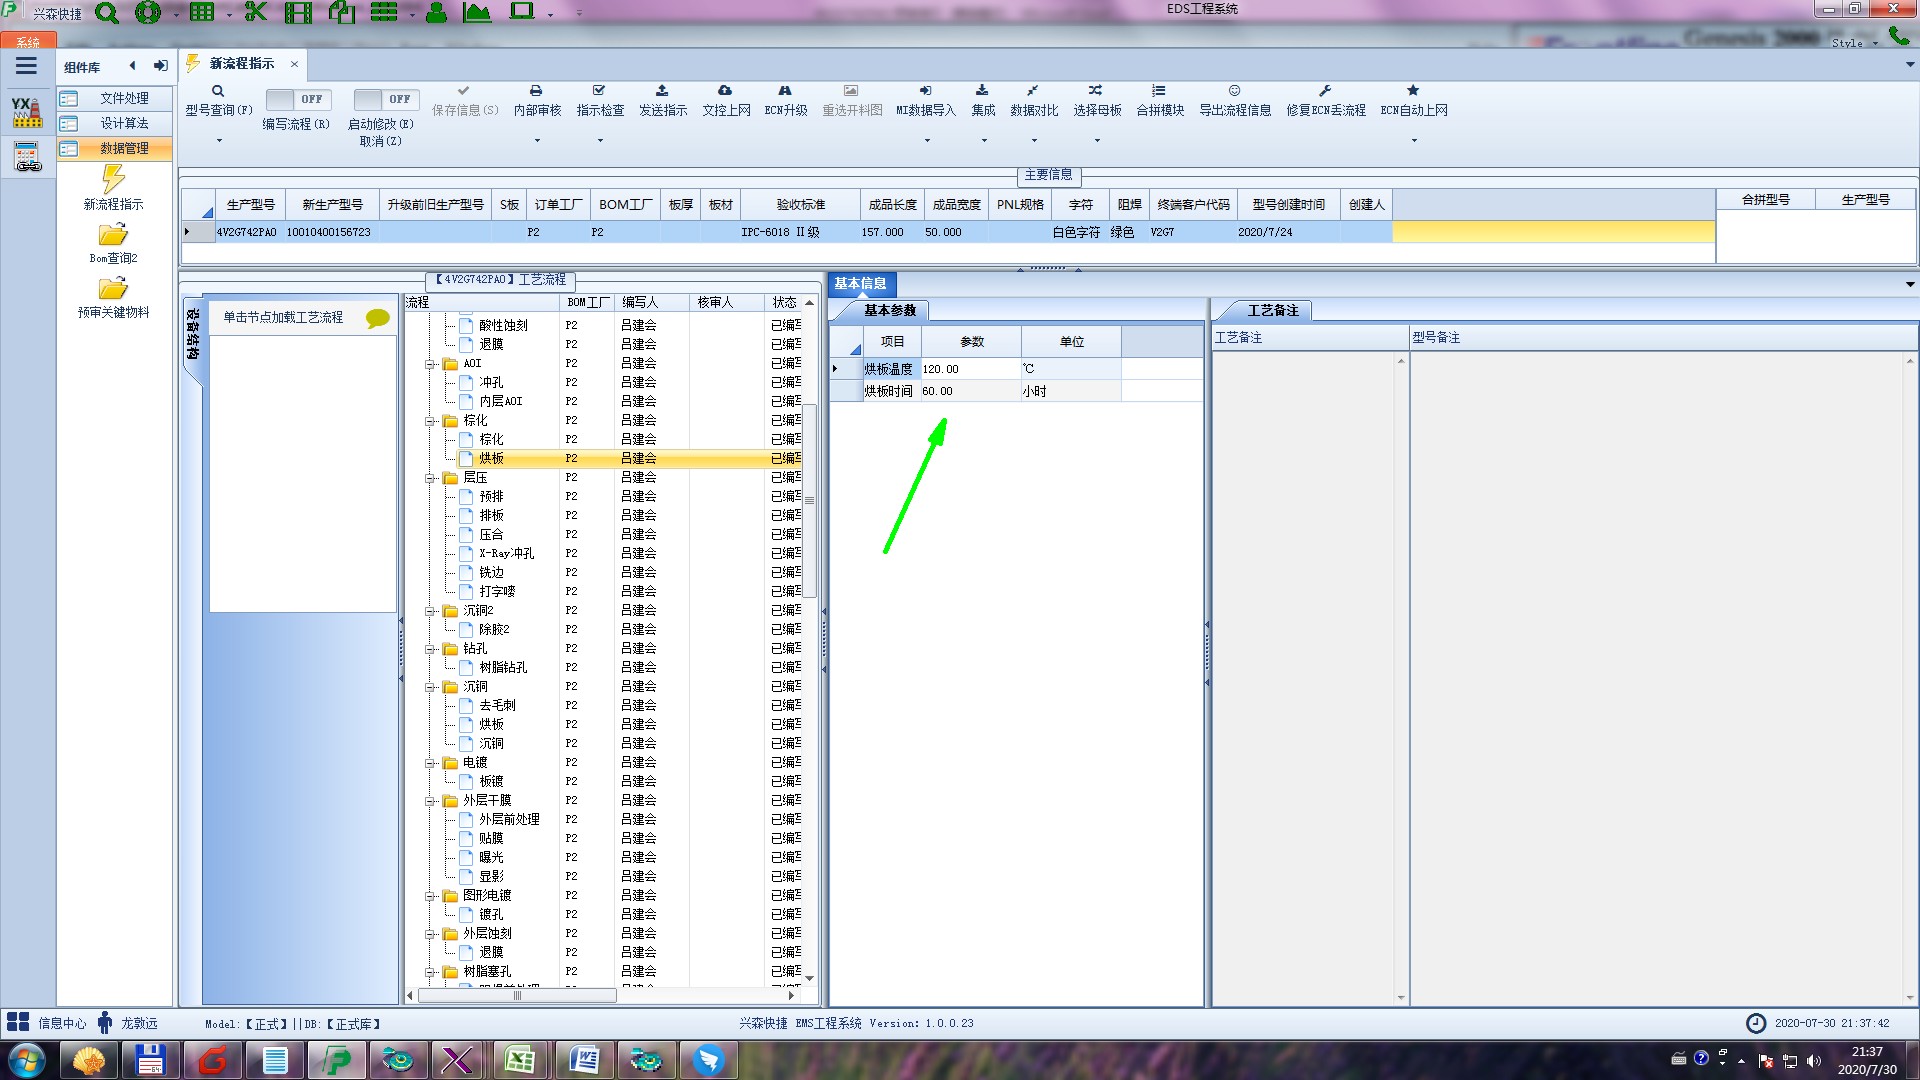Toggle the 编写流程 OFF switch
1920x1080 pixels.
[x=296, y=99]
